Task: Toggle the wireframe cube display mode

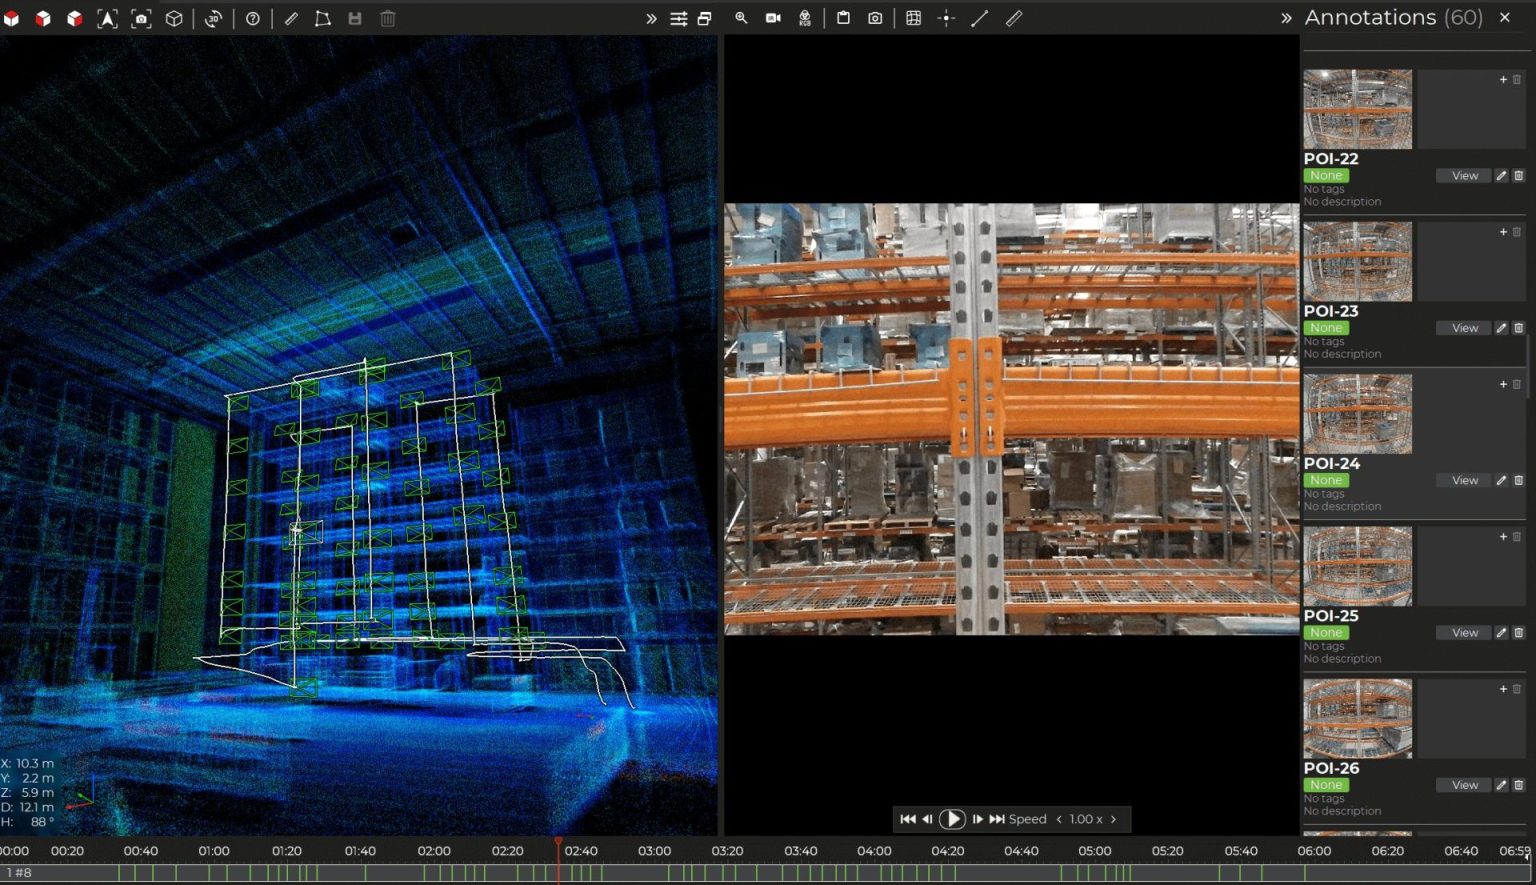Action: pos(173,18)
